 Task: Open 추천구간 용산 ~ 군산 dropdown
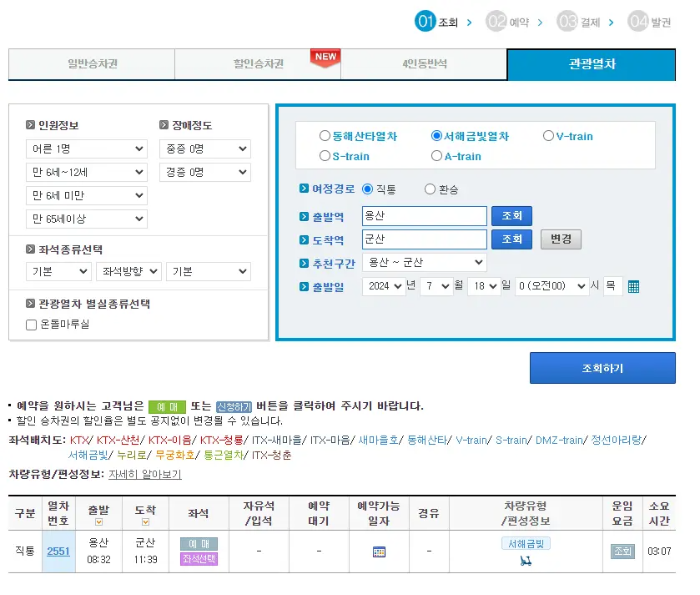tap(424, 262)
